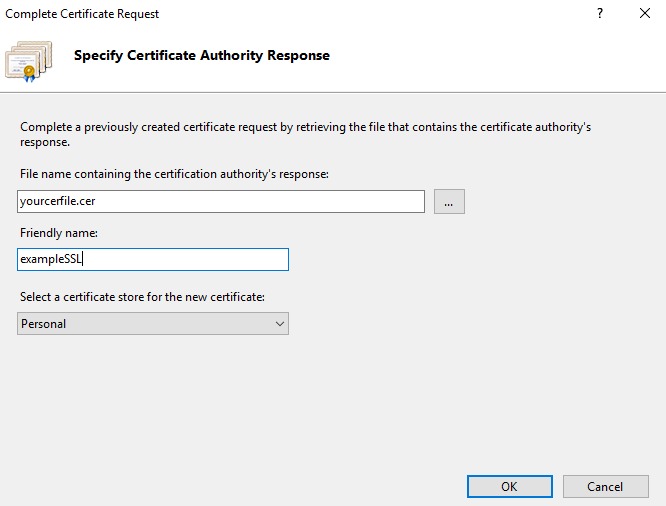Image resolution: width=666 pixels, height=506 pixels.
Task: Click the OK button
Action: [x=509, y=486]
